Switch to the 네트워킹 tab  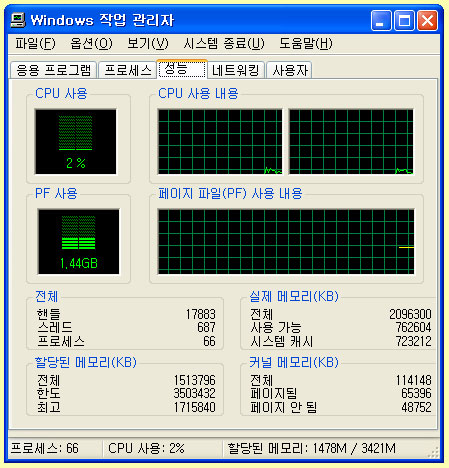(236, 70)
